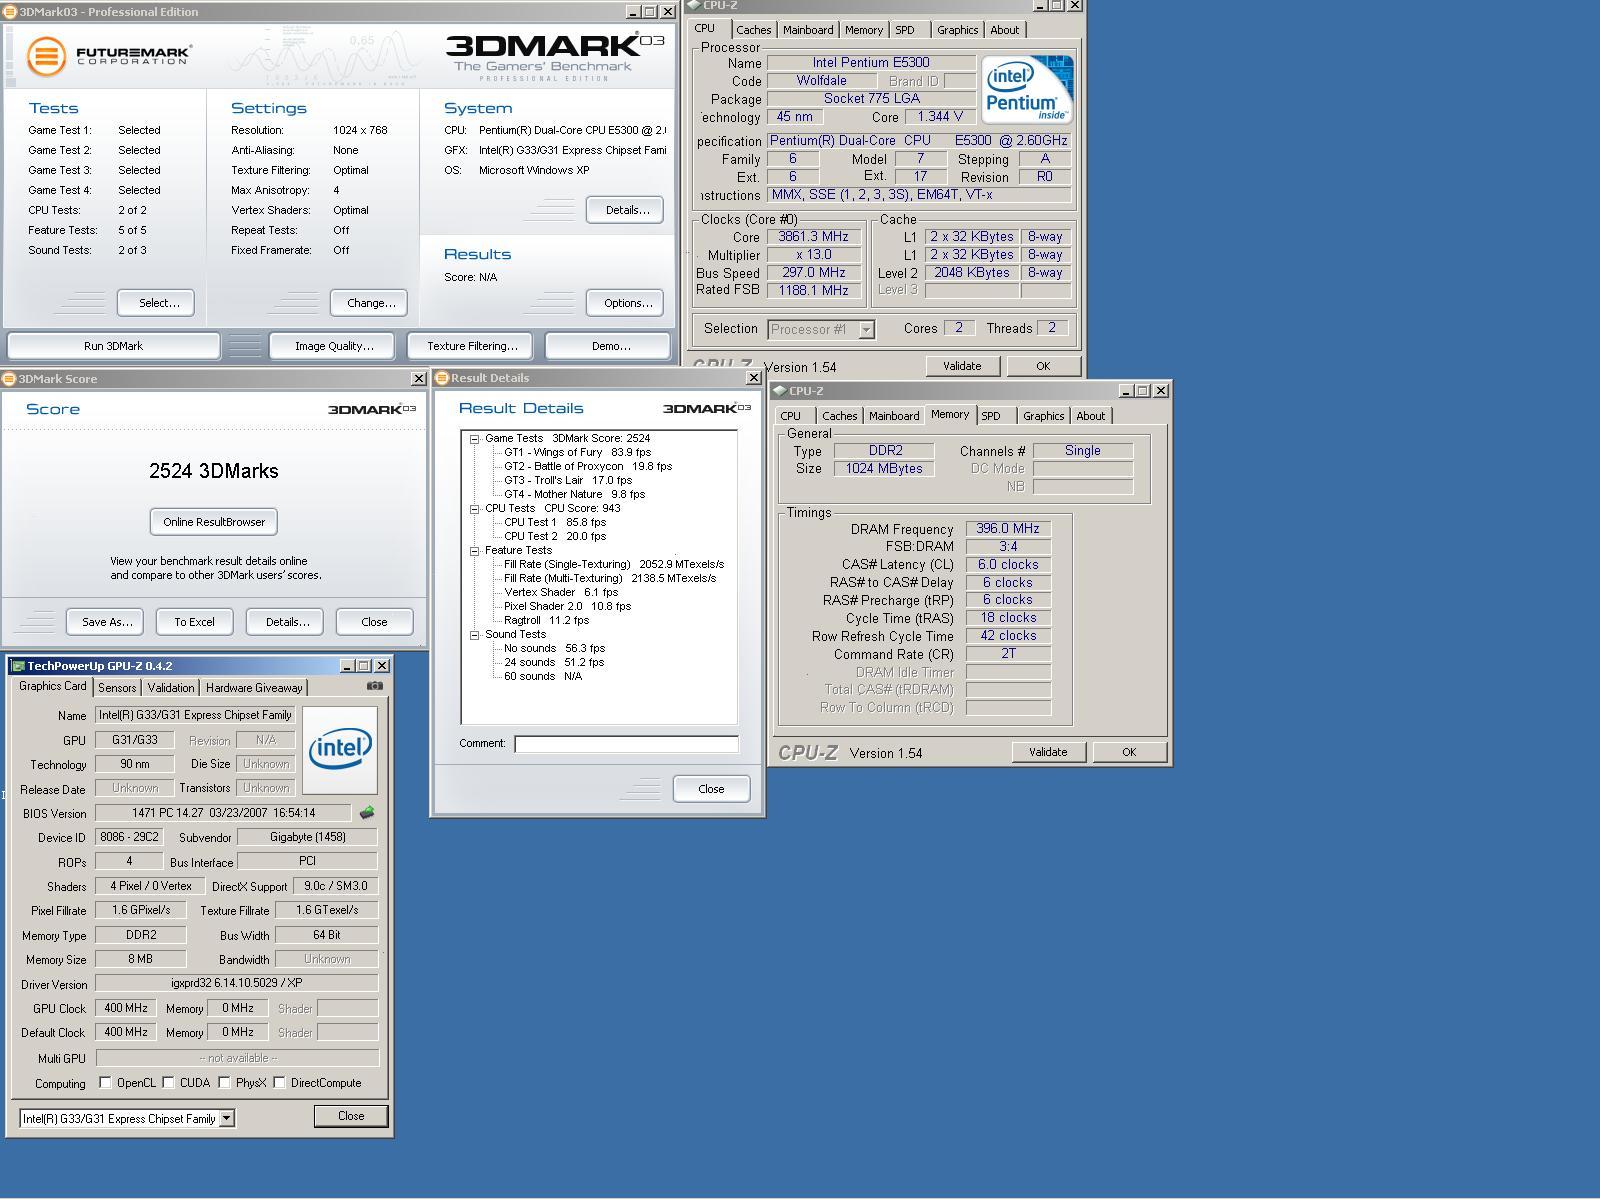Enable the OpenCL checkbox
Viewport: 1600px width, 1200px height.
pyautogui.click(x=105, y=1082)
